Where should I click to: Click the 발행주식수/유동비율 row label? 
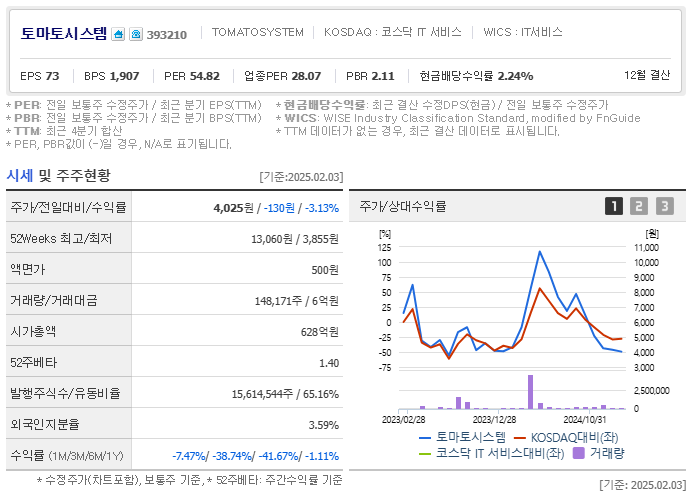point(65,393)
